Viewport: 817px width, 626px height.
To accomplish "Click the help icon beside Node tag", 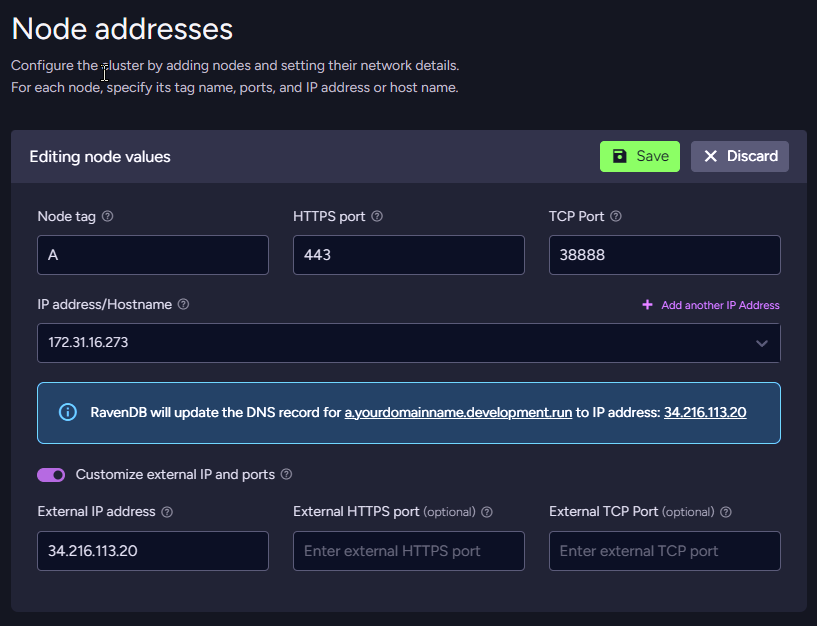I will [x=108, y=216].
